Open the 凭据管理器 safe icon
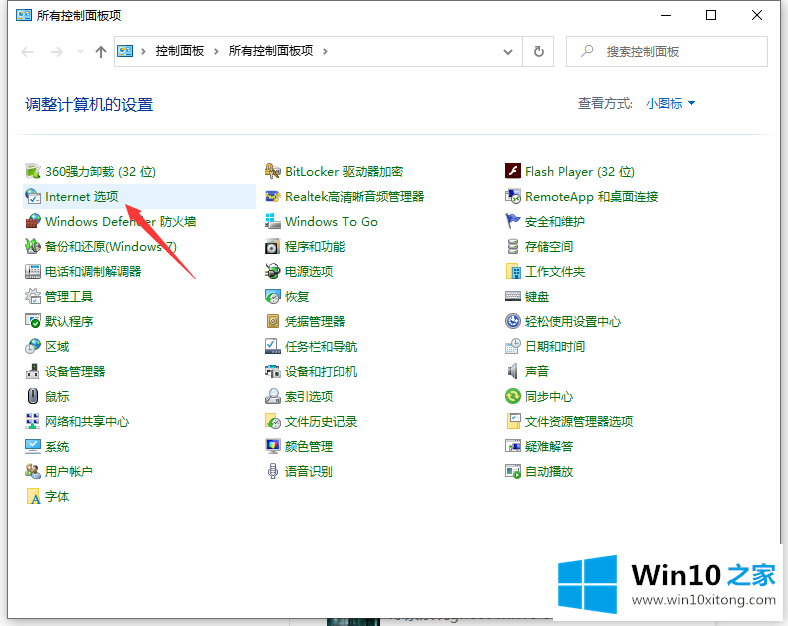Screen dimensions: 788x626 click(272, 322)
